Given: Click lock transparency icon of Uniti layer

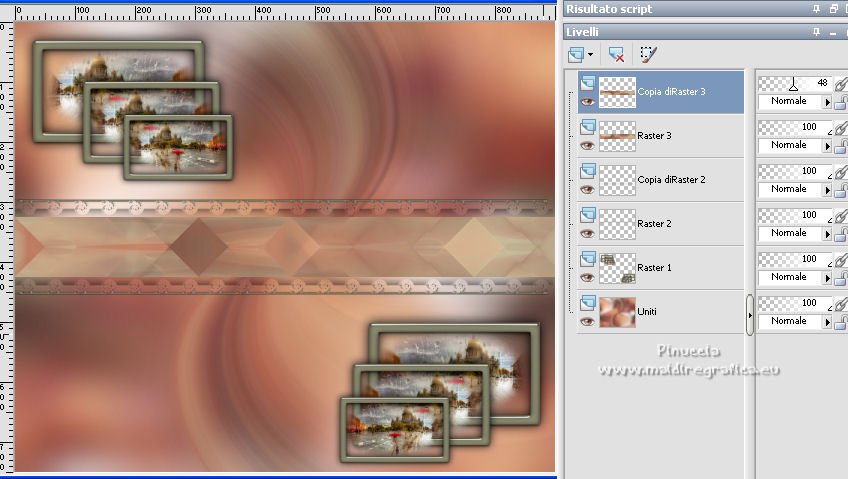Looking at the screenshot, I should click(840, 323).
